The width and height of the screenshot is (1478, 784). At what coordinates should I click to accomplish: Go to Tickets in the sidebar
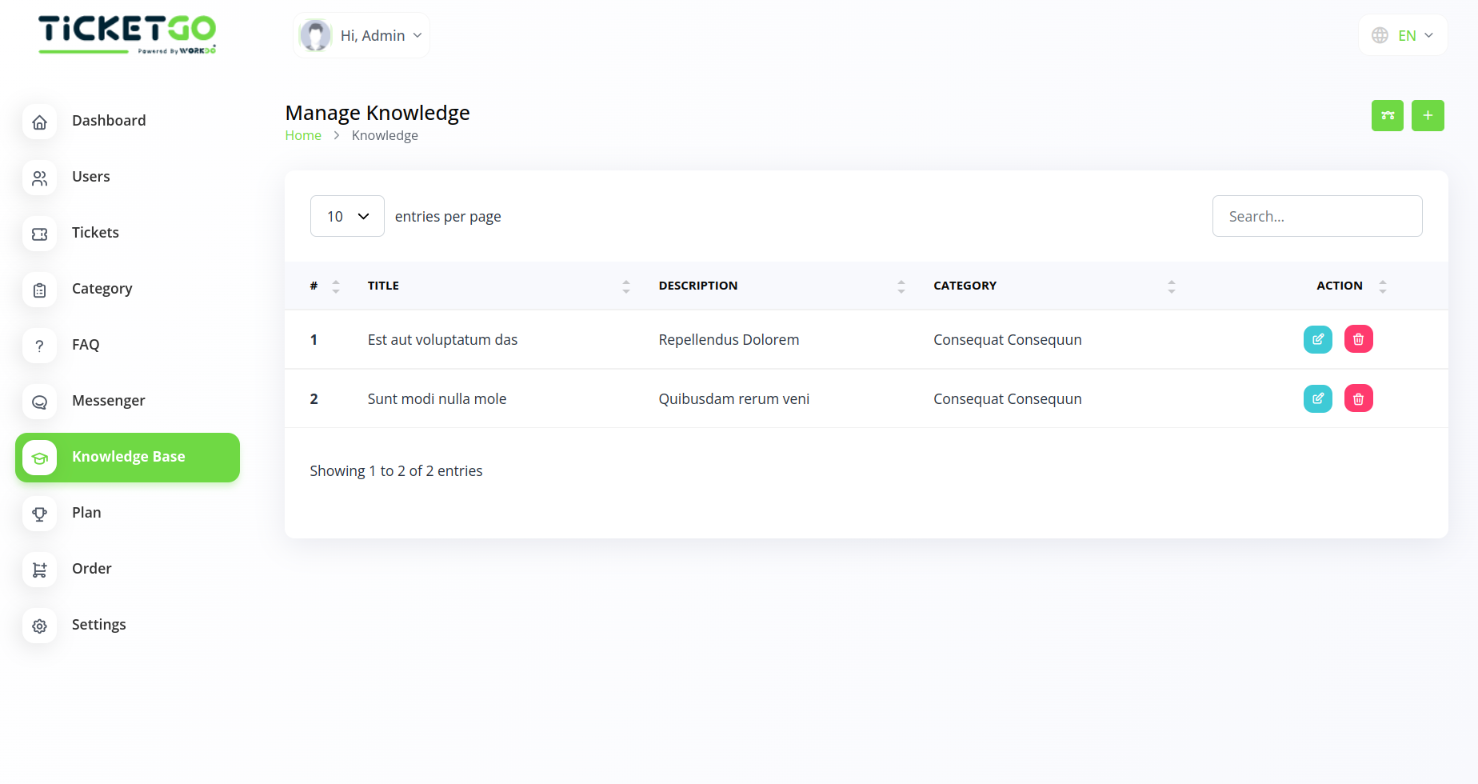(95, 232)
